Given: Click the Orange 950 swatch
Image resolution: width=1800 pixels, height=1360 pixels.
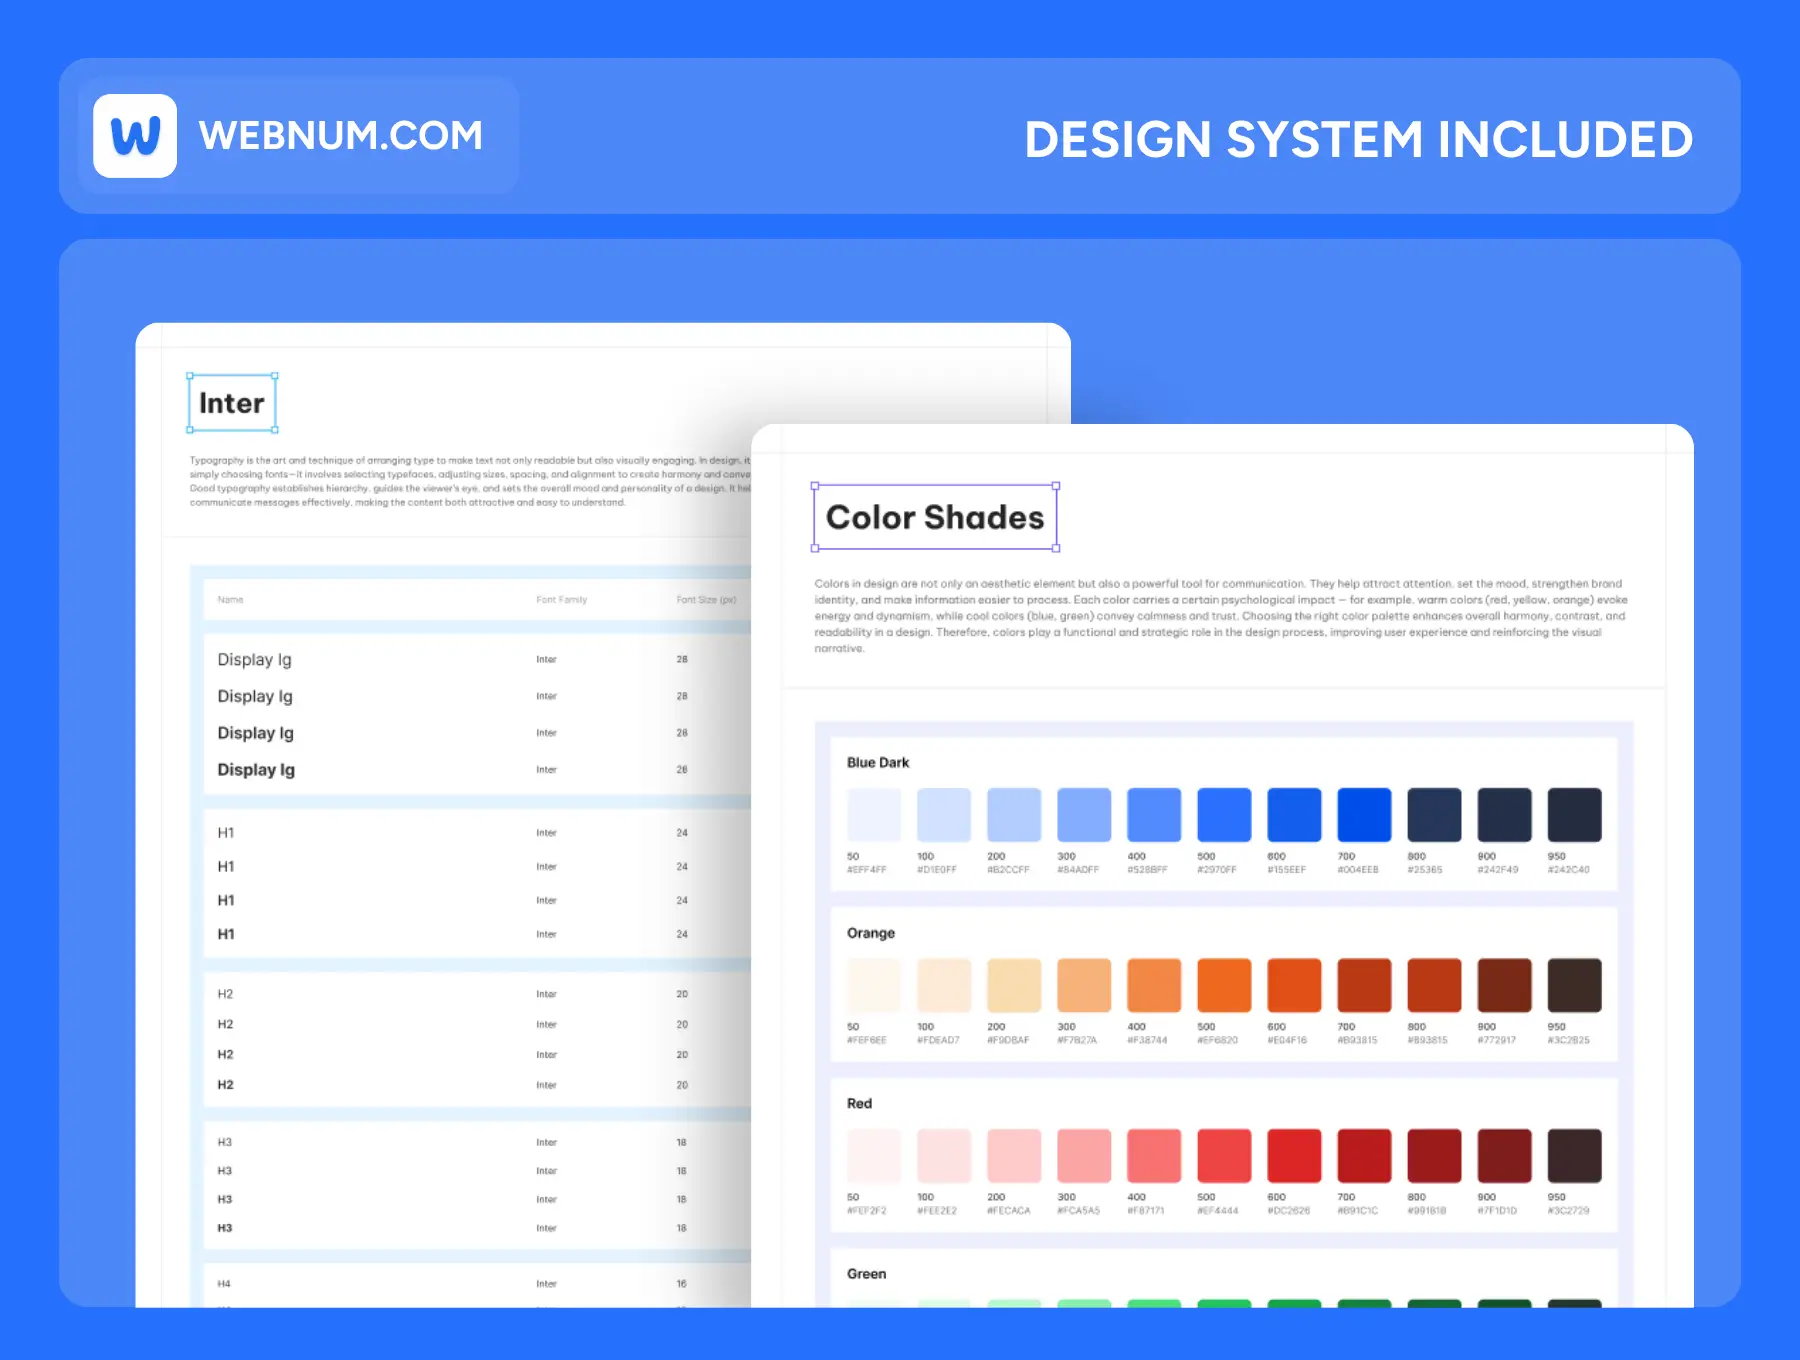Looking at the screenshot, I should [1574, 985].
